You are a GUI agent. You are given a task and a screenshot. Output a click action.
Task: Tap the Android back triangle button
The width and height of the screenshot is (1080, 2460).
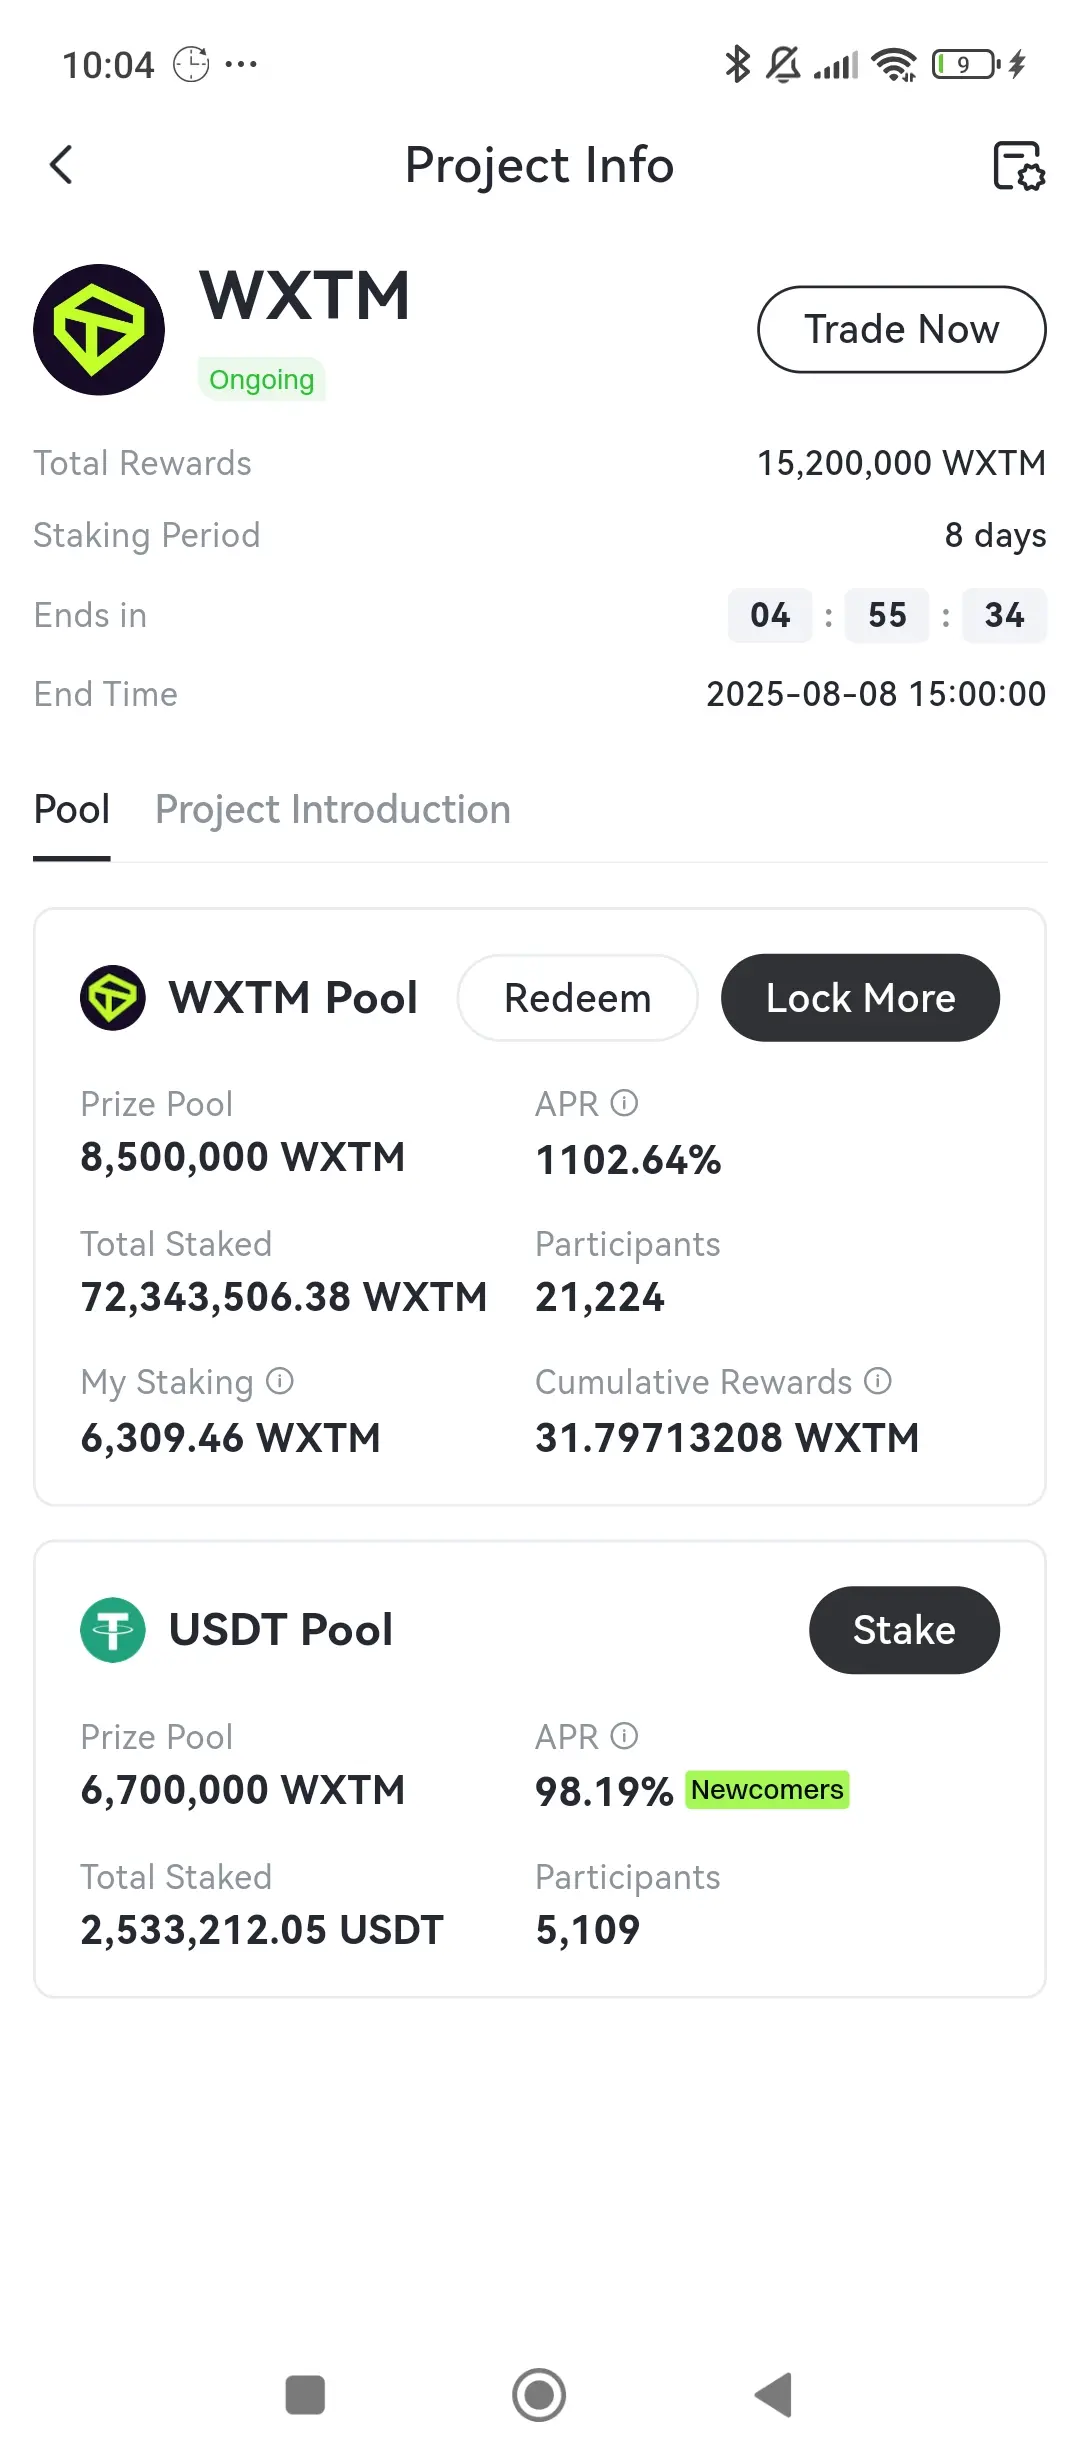[x=773, y=2395]
